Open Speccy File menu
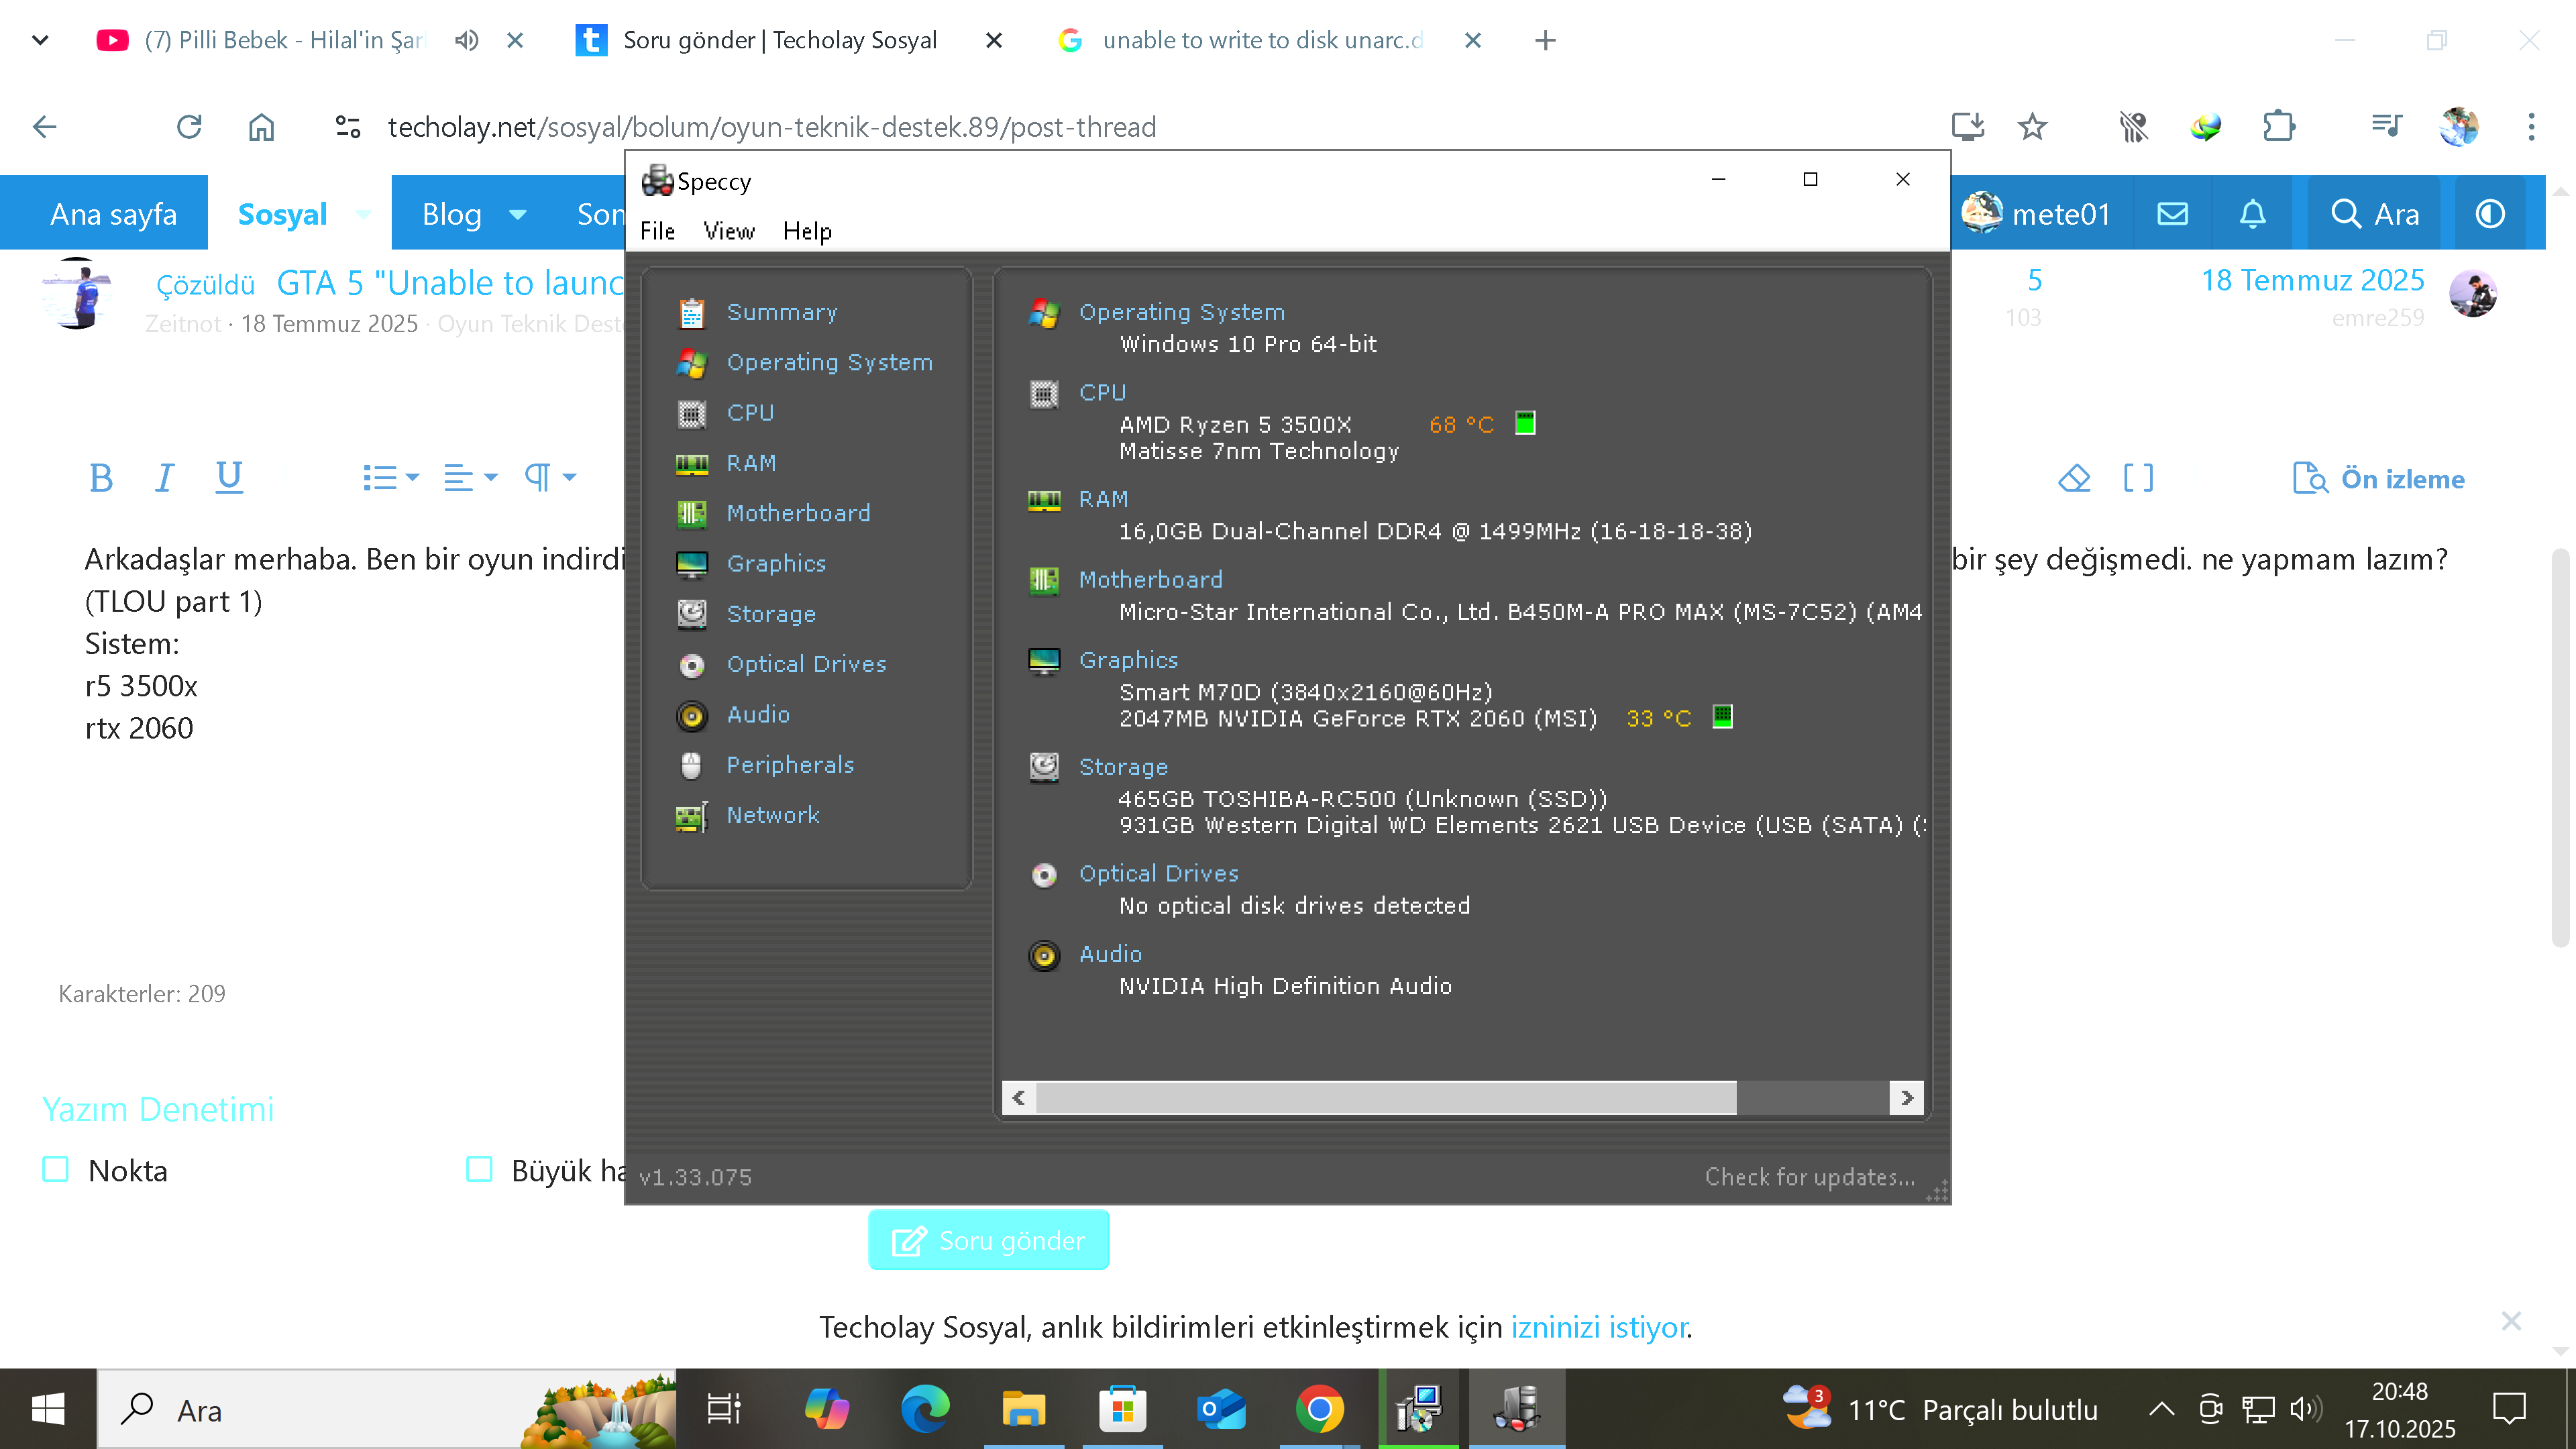 (657, 231)
